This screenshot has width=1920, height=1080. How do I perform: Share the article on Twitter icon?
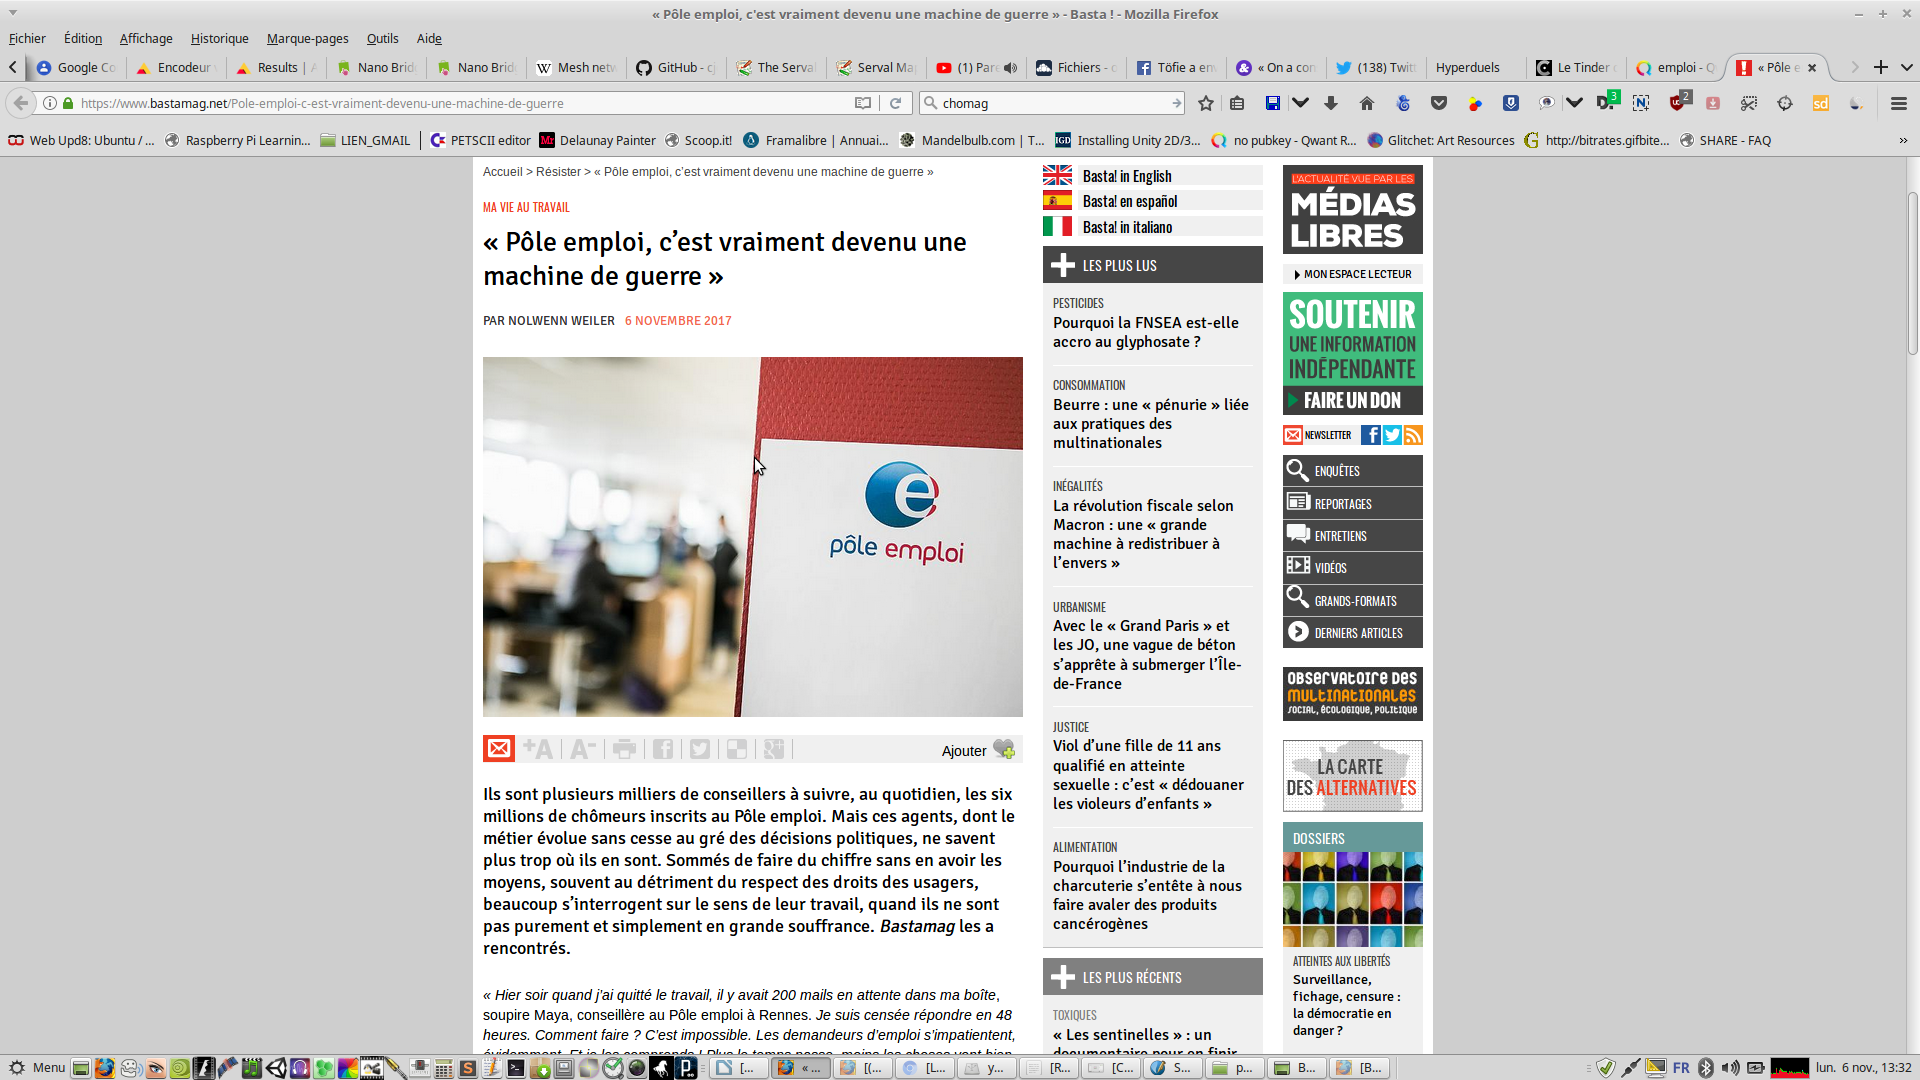click(700, 749)
